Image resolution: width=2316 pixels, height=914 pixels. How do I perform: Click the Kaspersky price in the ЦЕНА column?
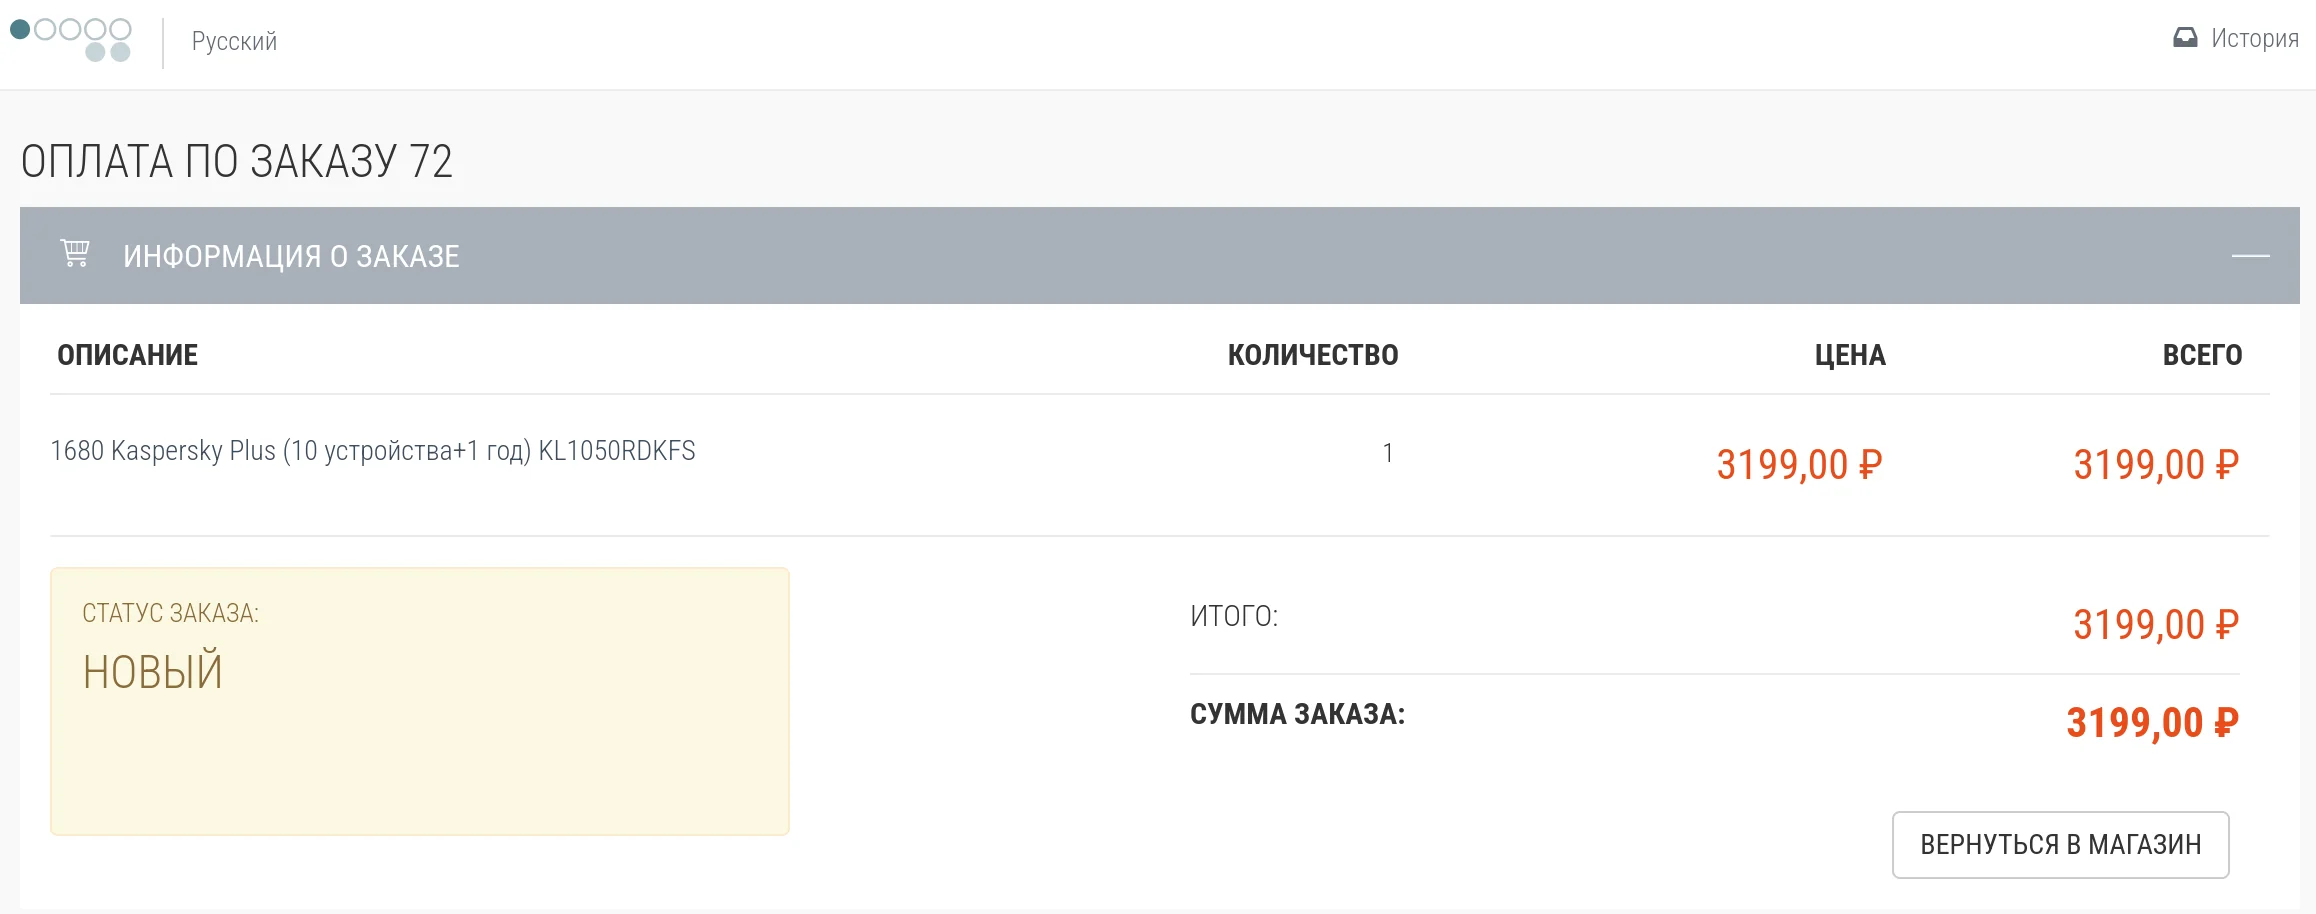click(1798, 465)
